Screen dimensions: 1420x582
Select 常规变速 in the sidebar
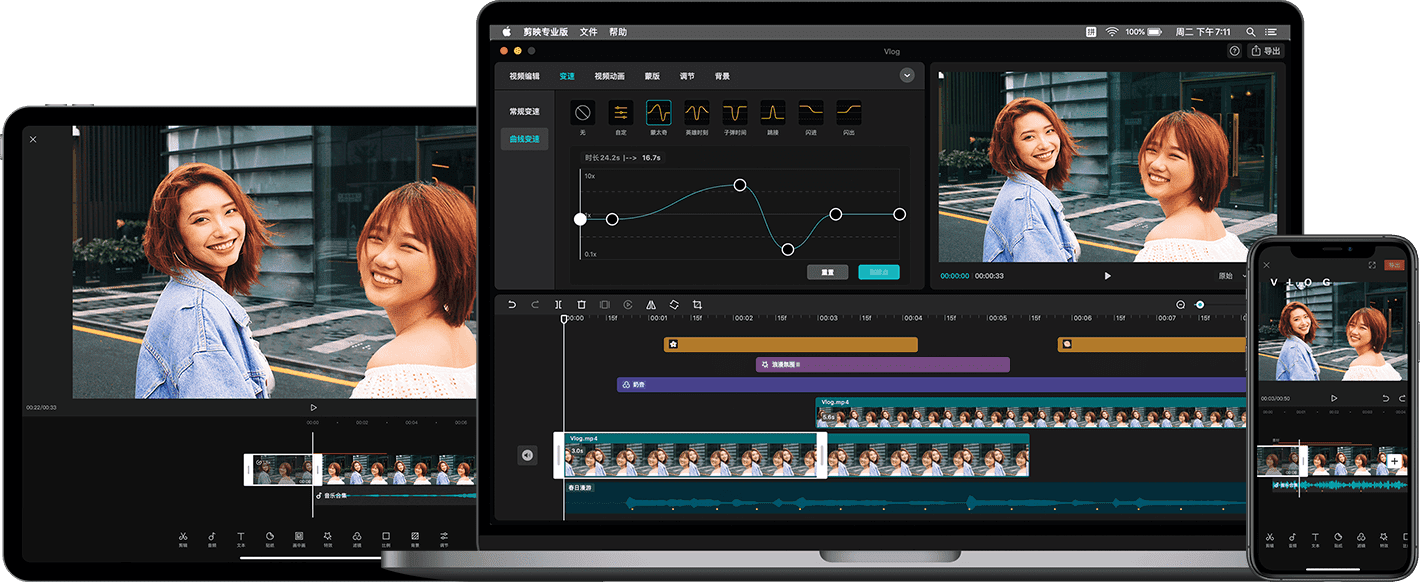click(x=524, y=111)
